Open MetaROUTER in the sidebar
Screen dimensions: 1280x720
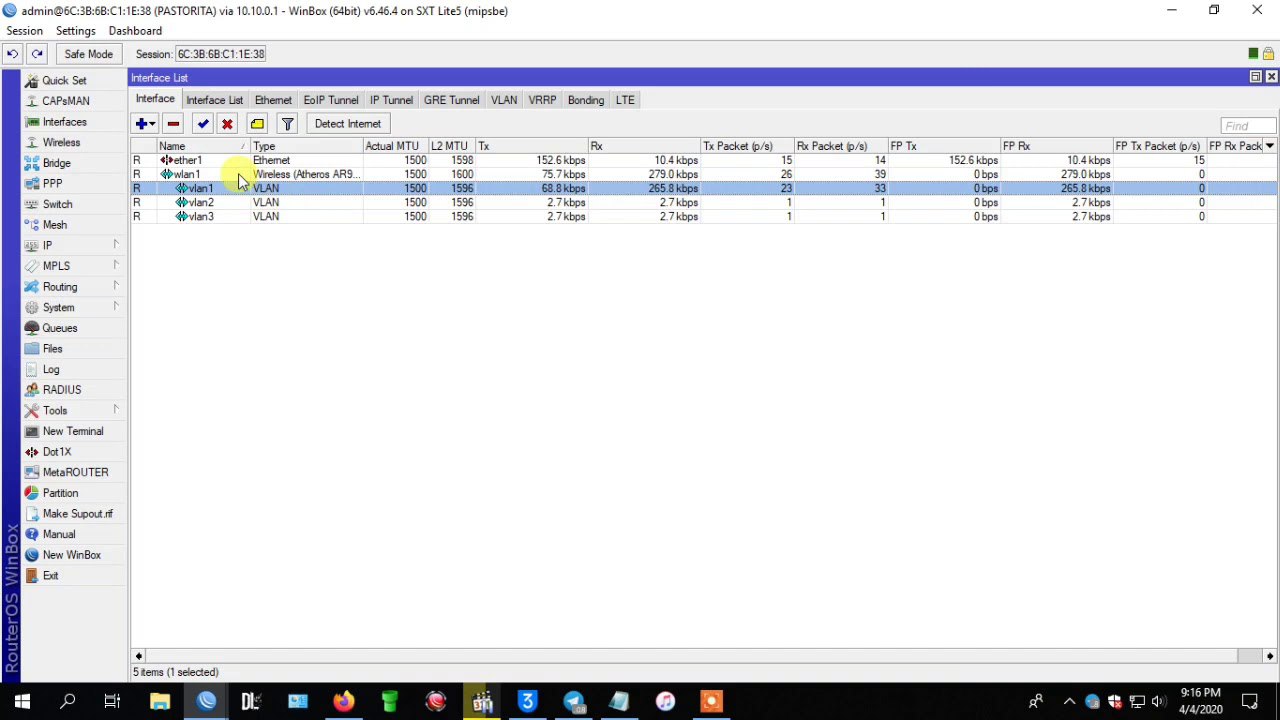[75, 472]
